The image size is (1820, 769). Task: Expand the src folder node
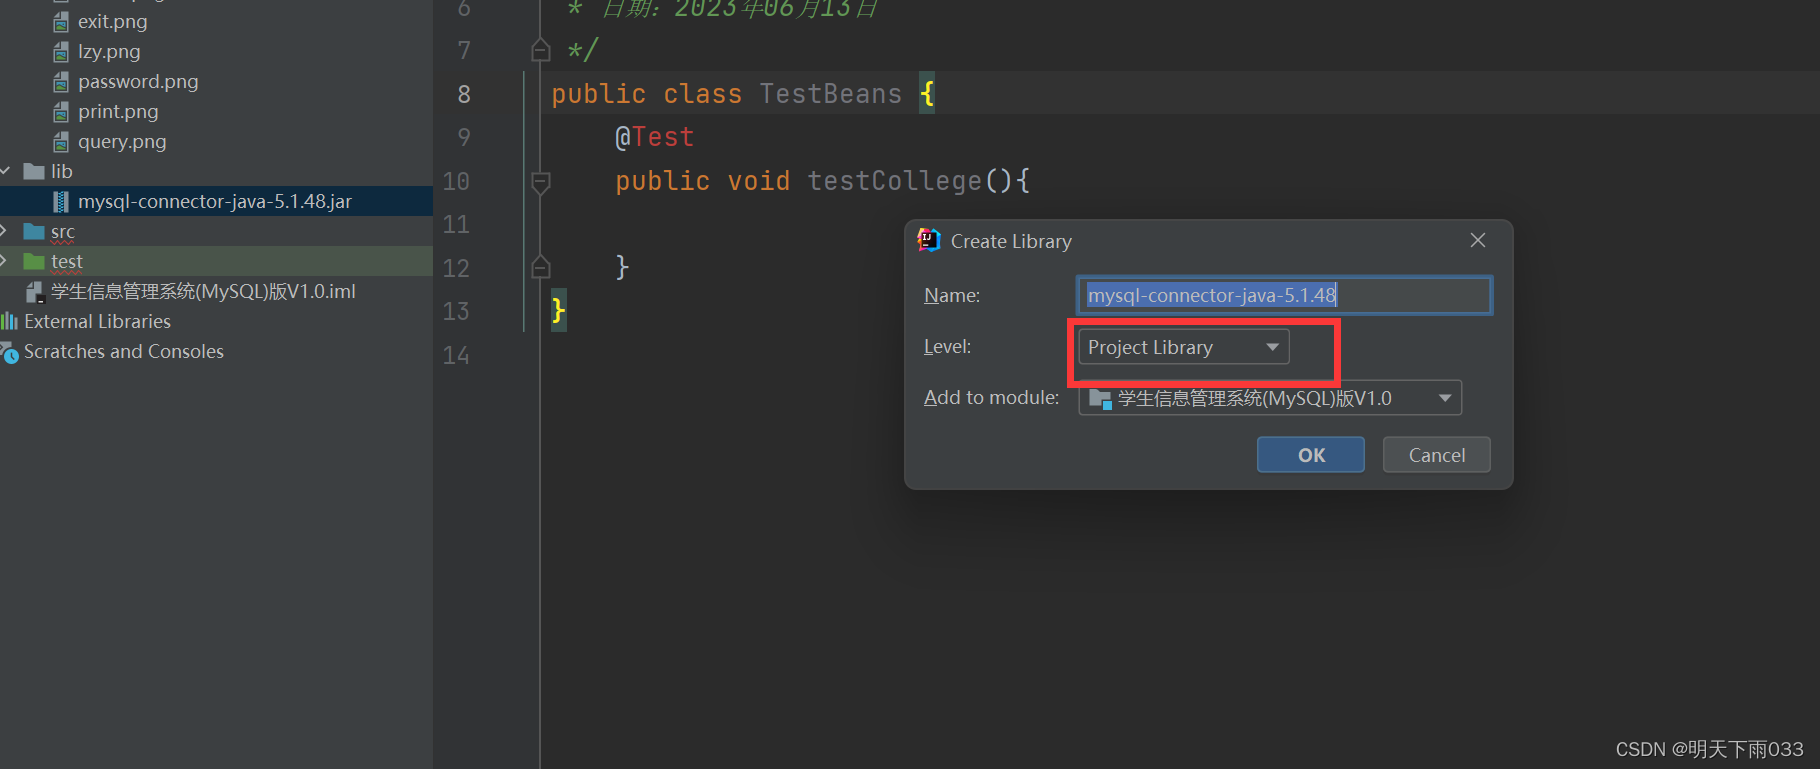tap(4, 231)
